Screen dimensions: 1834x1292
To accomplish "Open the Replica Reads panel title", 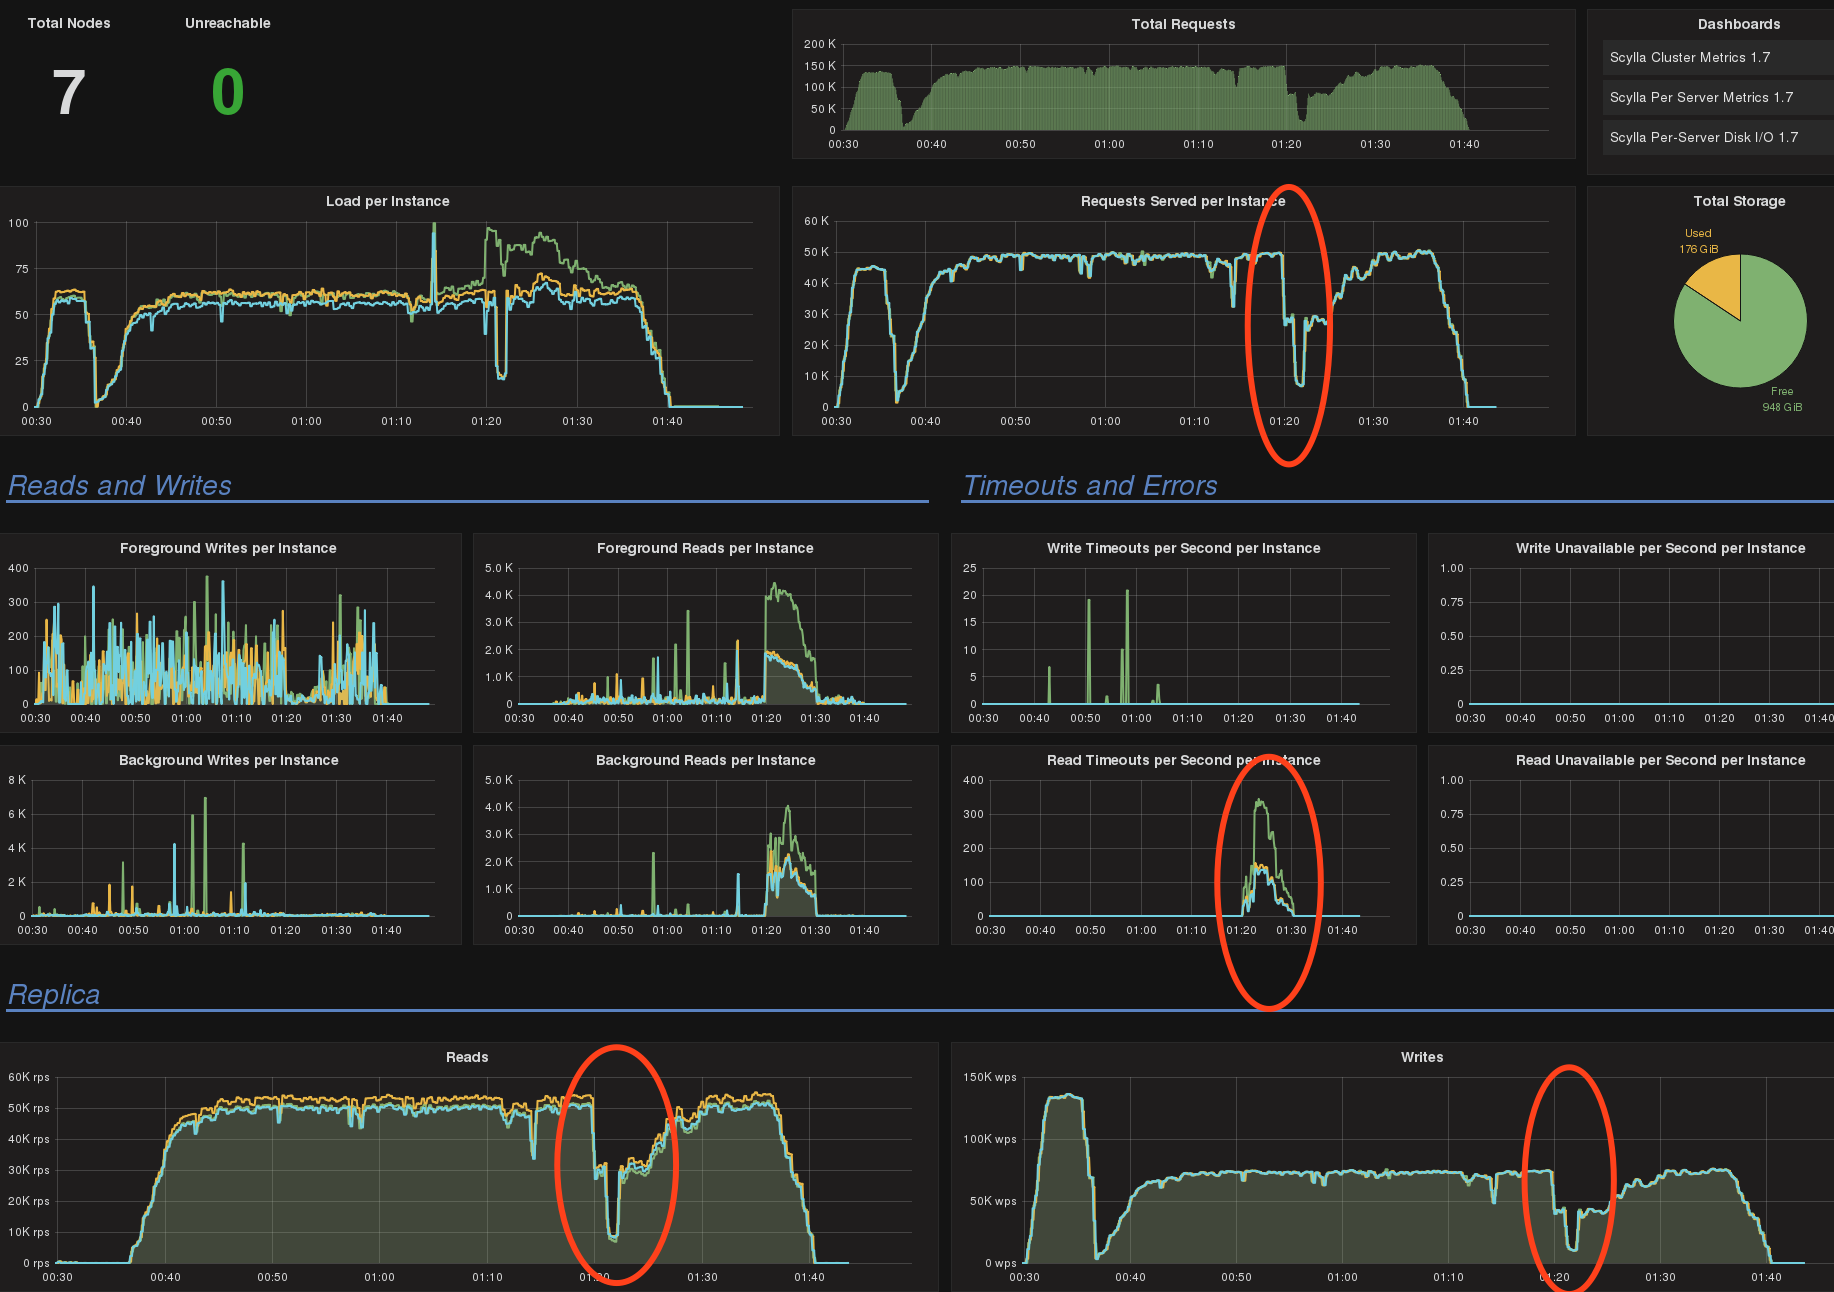I will pos(467,1057).
